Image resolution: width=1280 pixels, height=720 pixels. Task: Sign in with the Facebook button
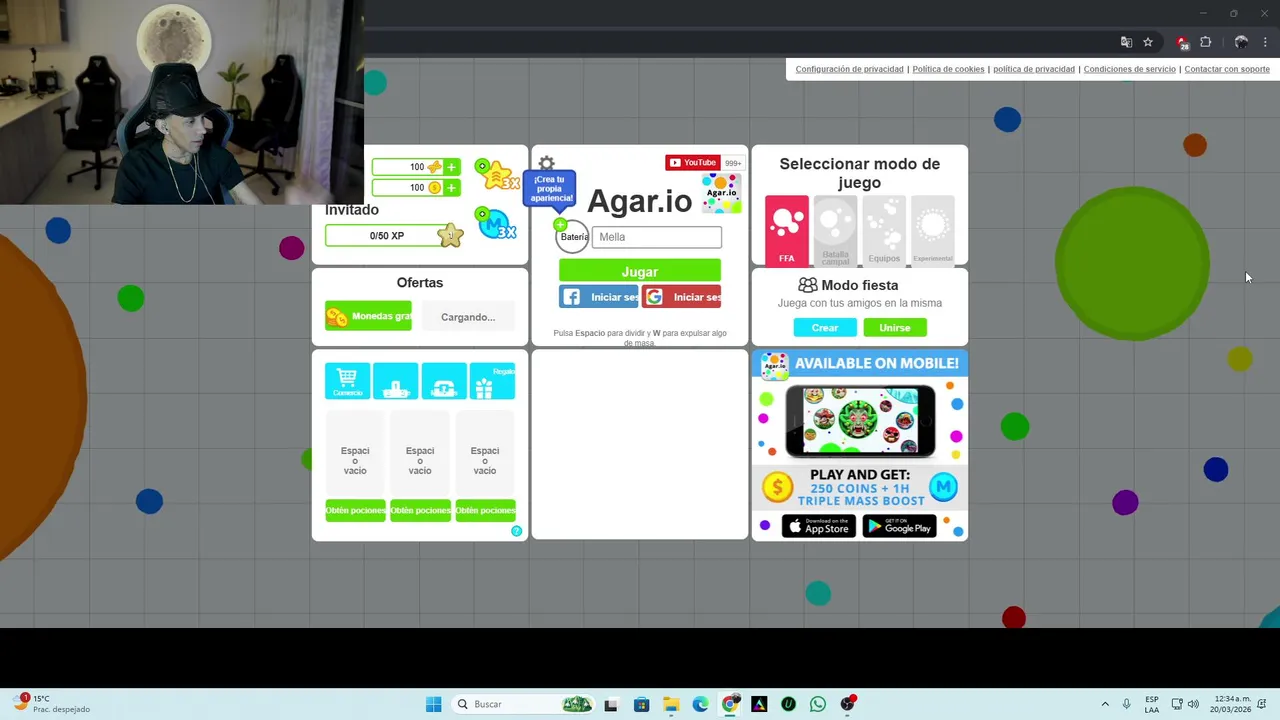[598, 297]
